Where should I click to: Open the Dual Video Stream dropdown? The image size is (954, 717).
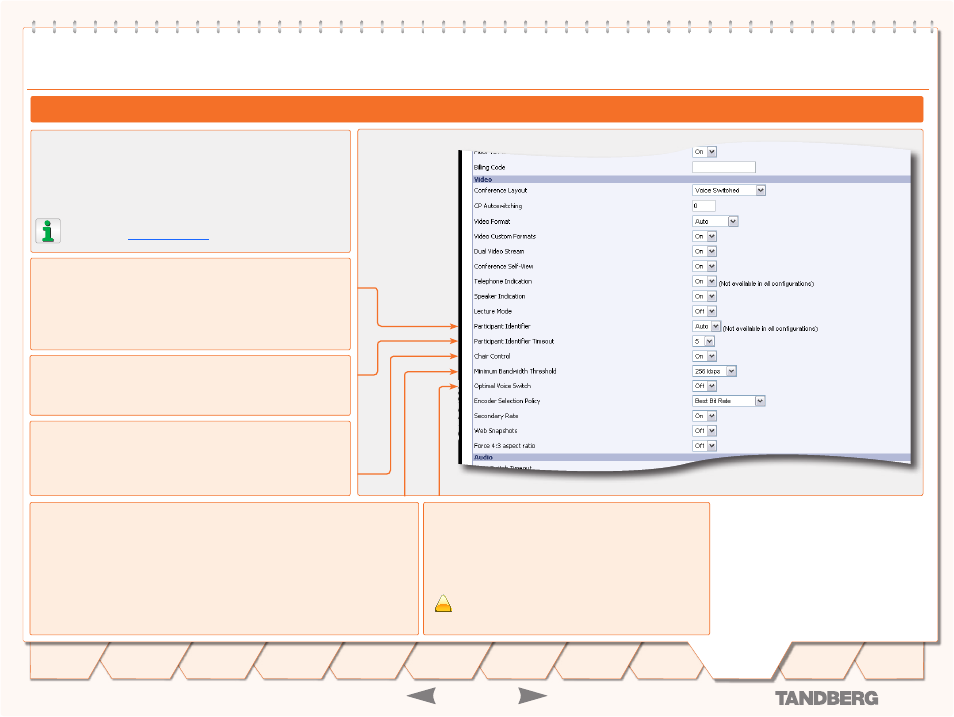[x=705, y=251]
